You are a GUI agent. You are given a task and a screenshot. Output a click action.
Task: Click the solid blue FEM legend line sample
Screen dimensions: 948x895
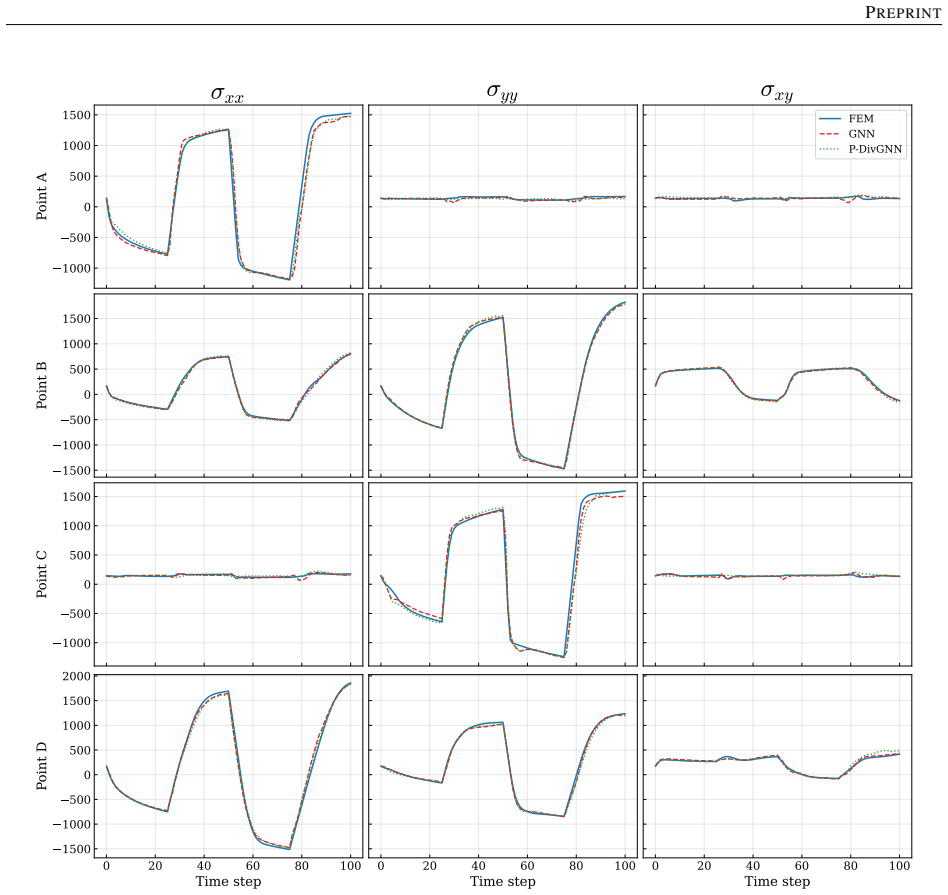pyautogui.click(x=830, y=119)
